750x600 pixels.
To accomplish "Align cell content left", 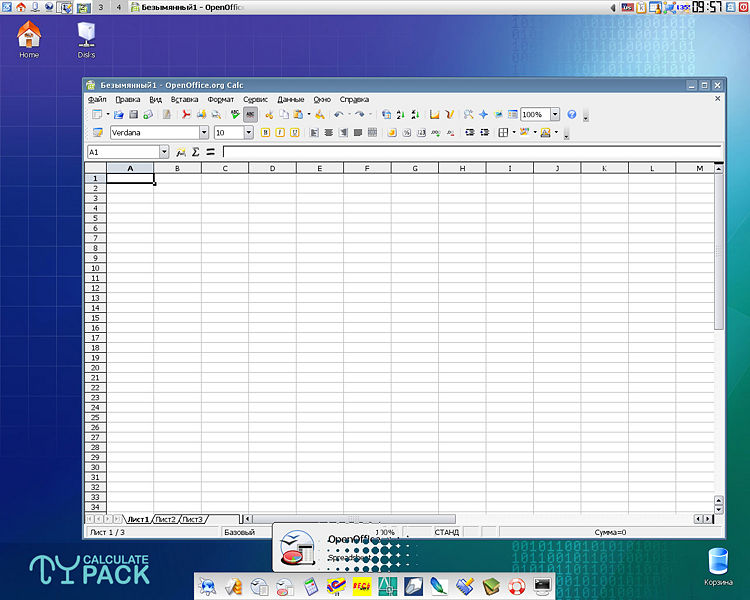I will (314, 133).
